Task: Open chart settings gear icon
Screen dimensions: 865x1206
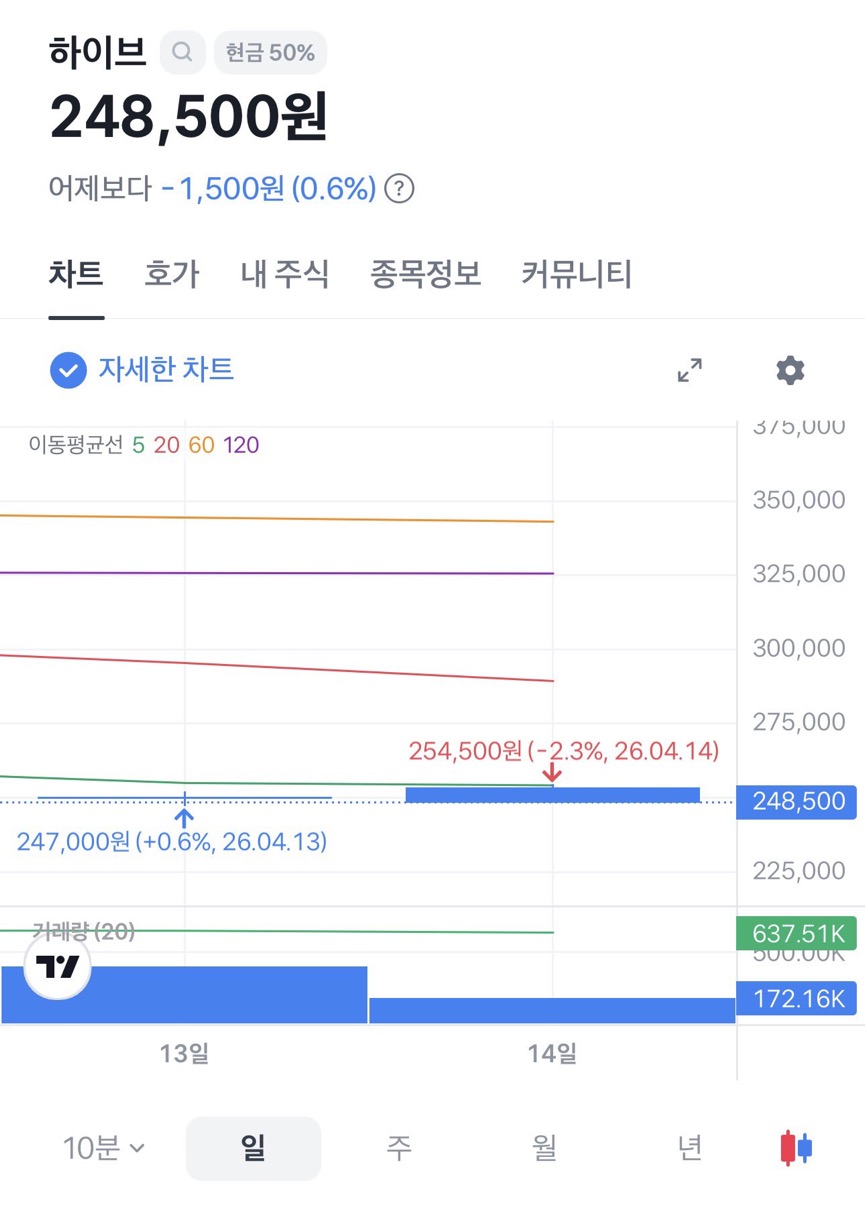Action: pyautogui.click(x=790, y=370)
